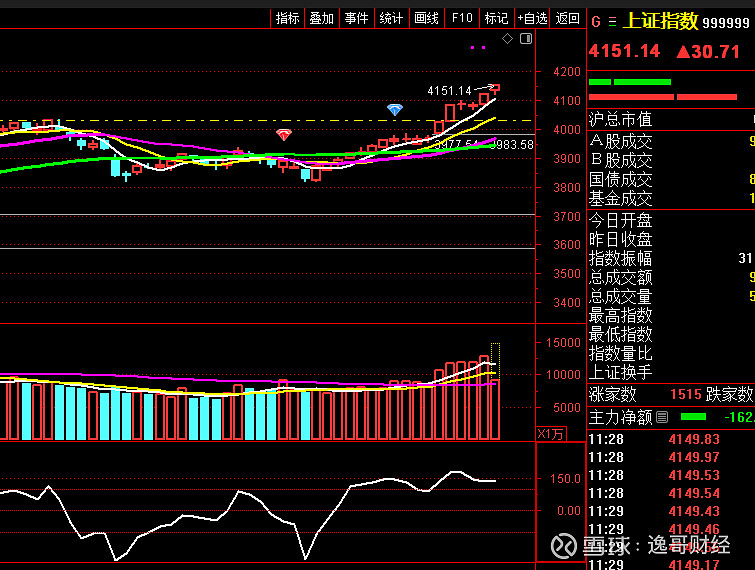Click the G icon before 上证指数
This screenshot has width=755, height=570.
pyautogui.click(x=596, y=22)
